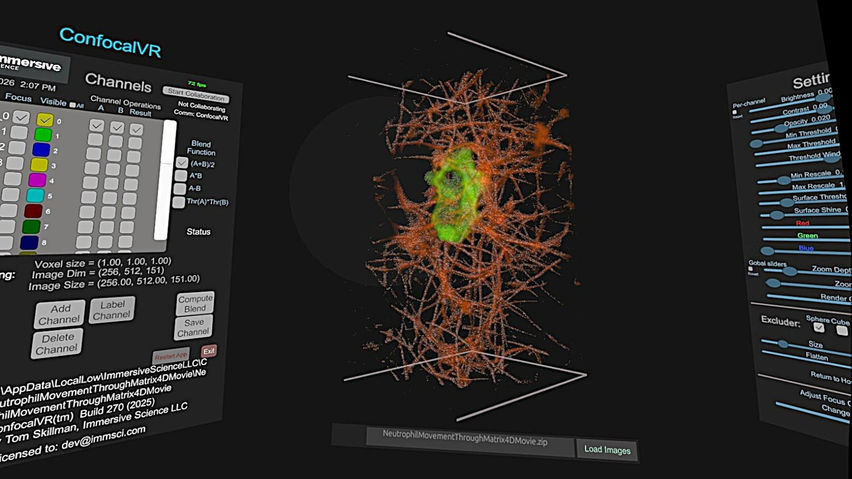This screenshot has width=852, height=479.
Task: Select the dark green channel 7 swatch
Action: pyautogui.click(x=32, y=226)
